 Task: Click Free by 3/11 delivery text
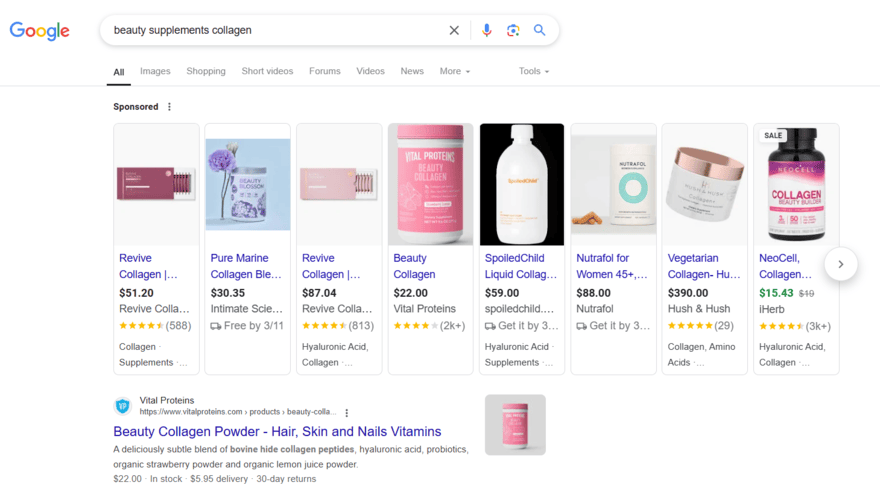[254, 325]
